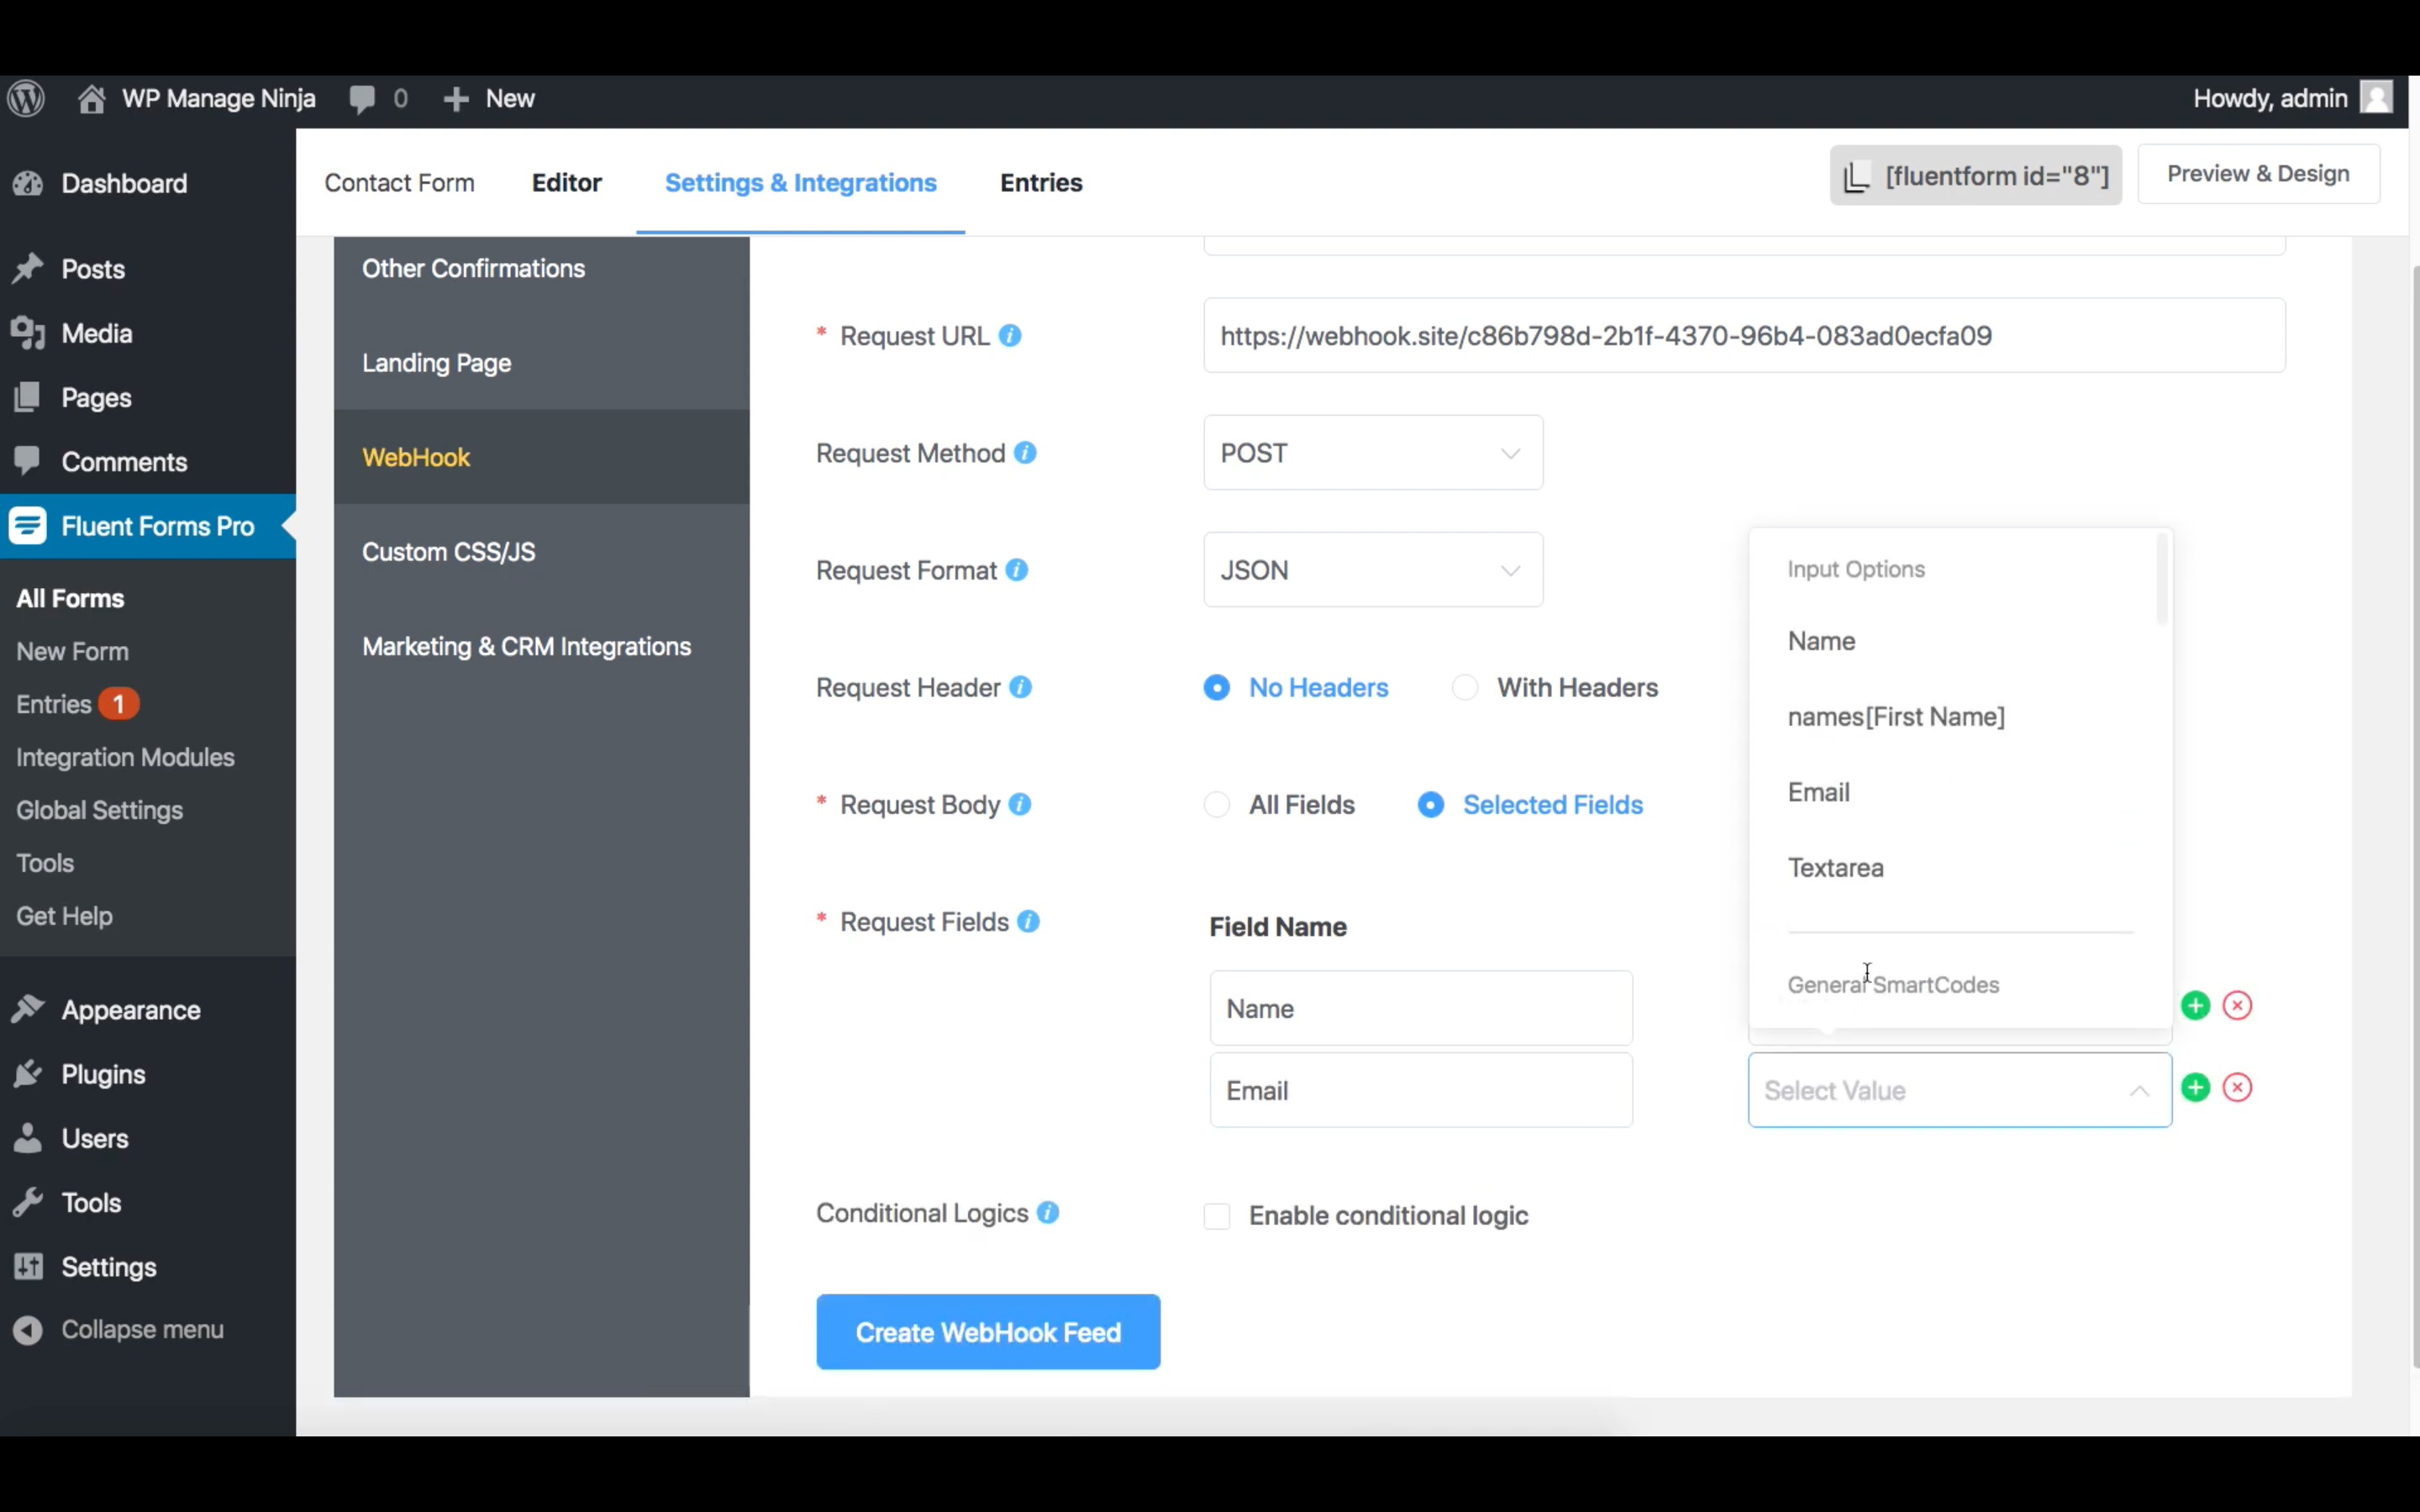Screen dimensions: 2420x1512
Task: Copy the fluentform id="8" shortcode
Action: 1975,176
